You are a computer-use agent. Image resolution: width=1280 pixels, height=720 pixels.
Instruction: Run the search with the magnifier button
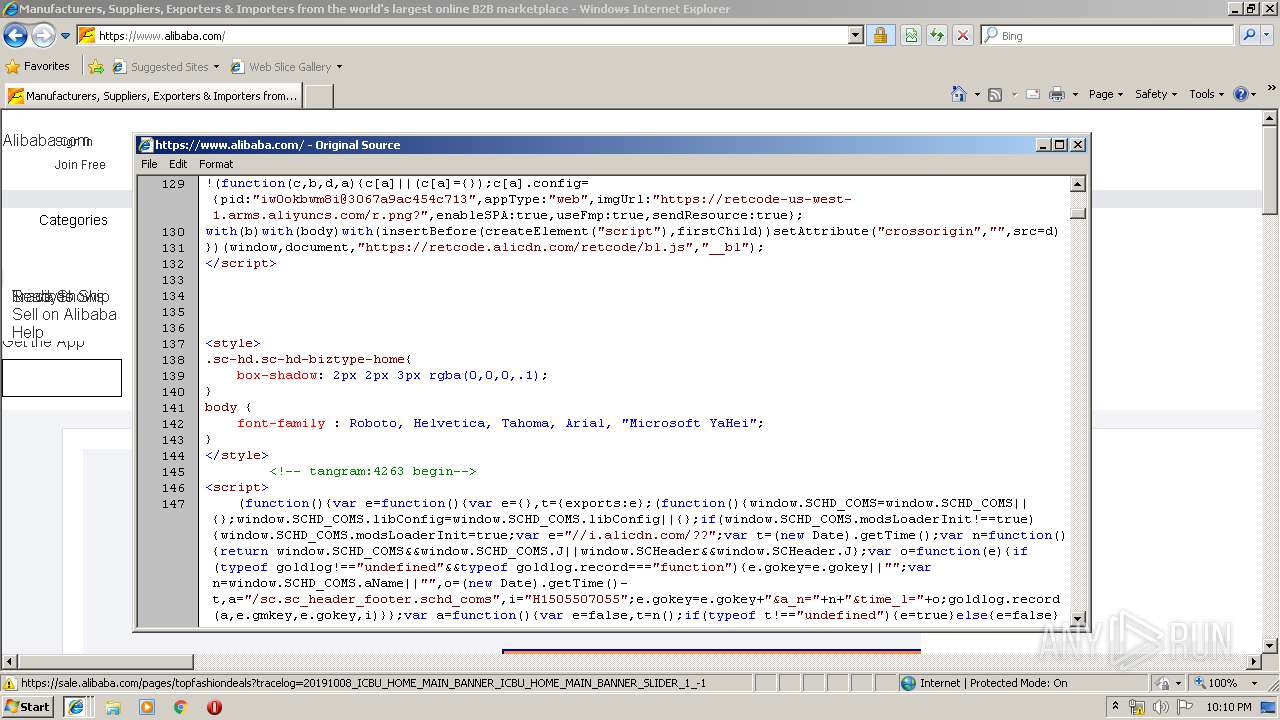click(x=1249, y=36)
